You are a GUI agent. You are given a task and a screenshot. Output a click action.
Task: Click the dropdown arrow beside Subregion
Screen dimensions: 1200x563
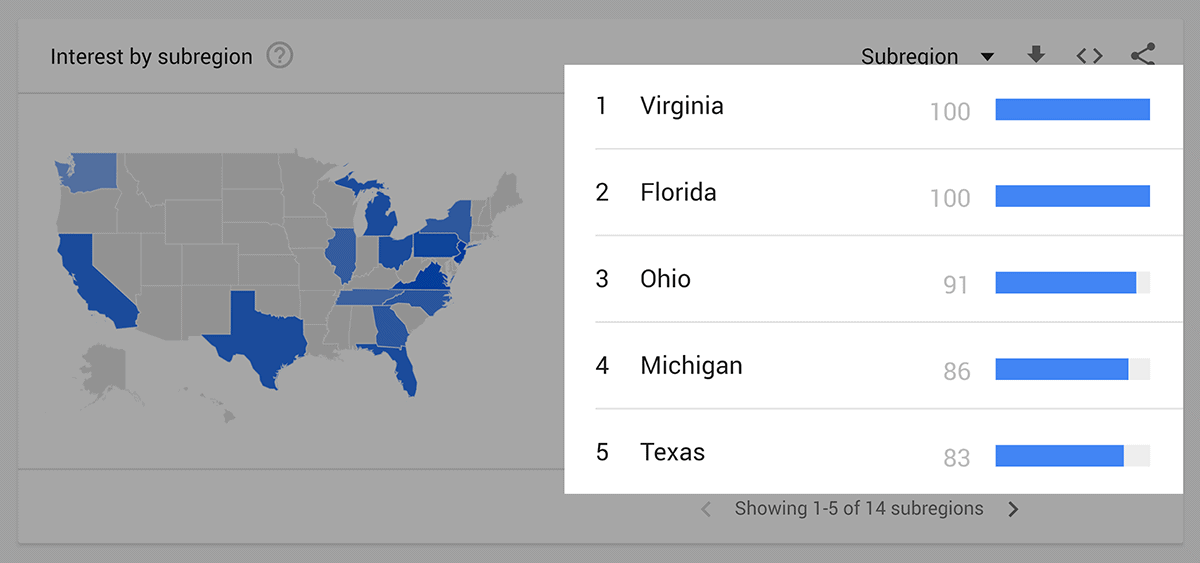coord(987,57)
